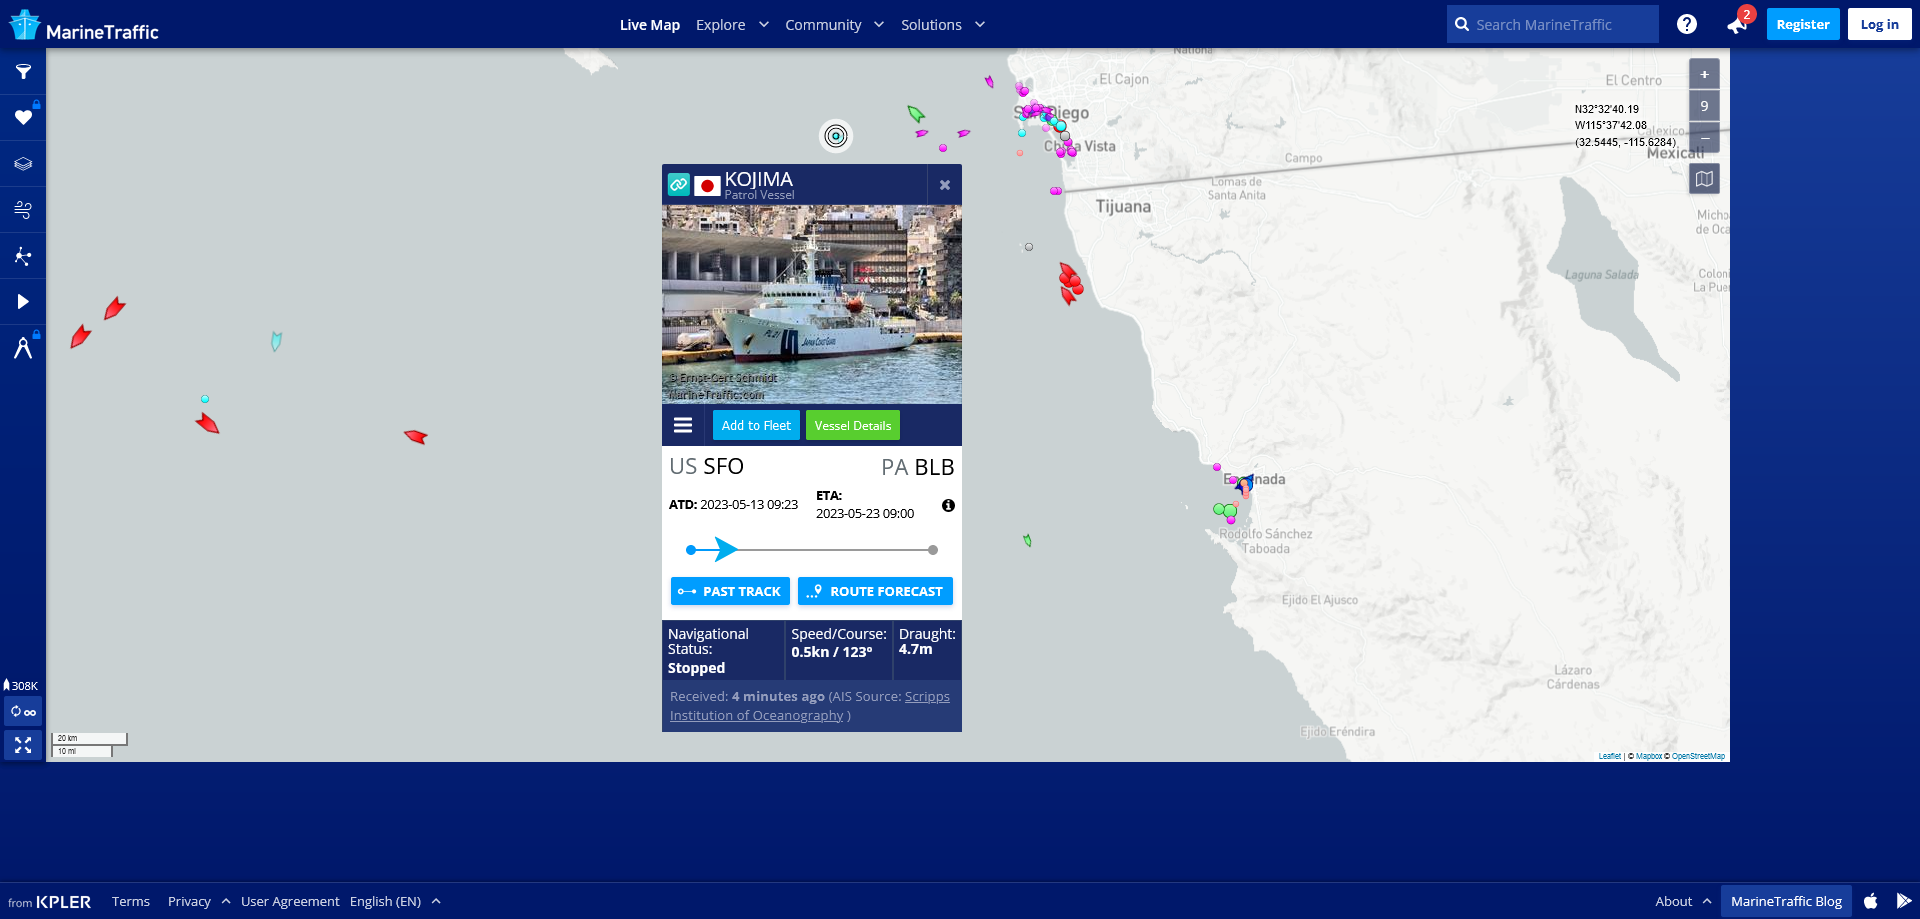Expand the Community dropdown chevron
The image size is (1920, 919).
[879, 24]
